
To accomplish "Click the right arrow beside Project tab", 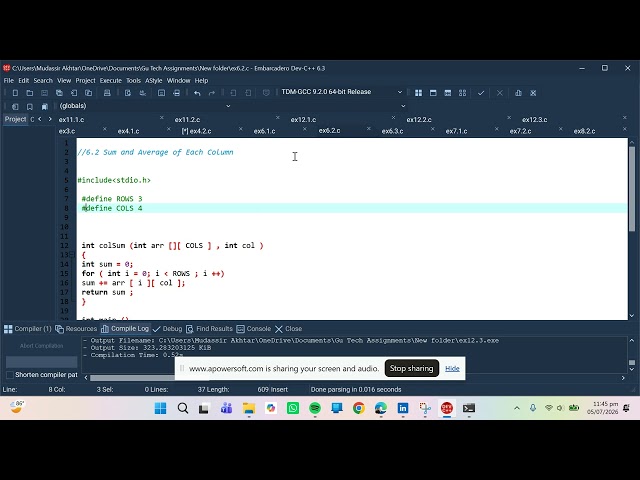I will [50, 119].
